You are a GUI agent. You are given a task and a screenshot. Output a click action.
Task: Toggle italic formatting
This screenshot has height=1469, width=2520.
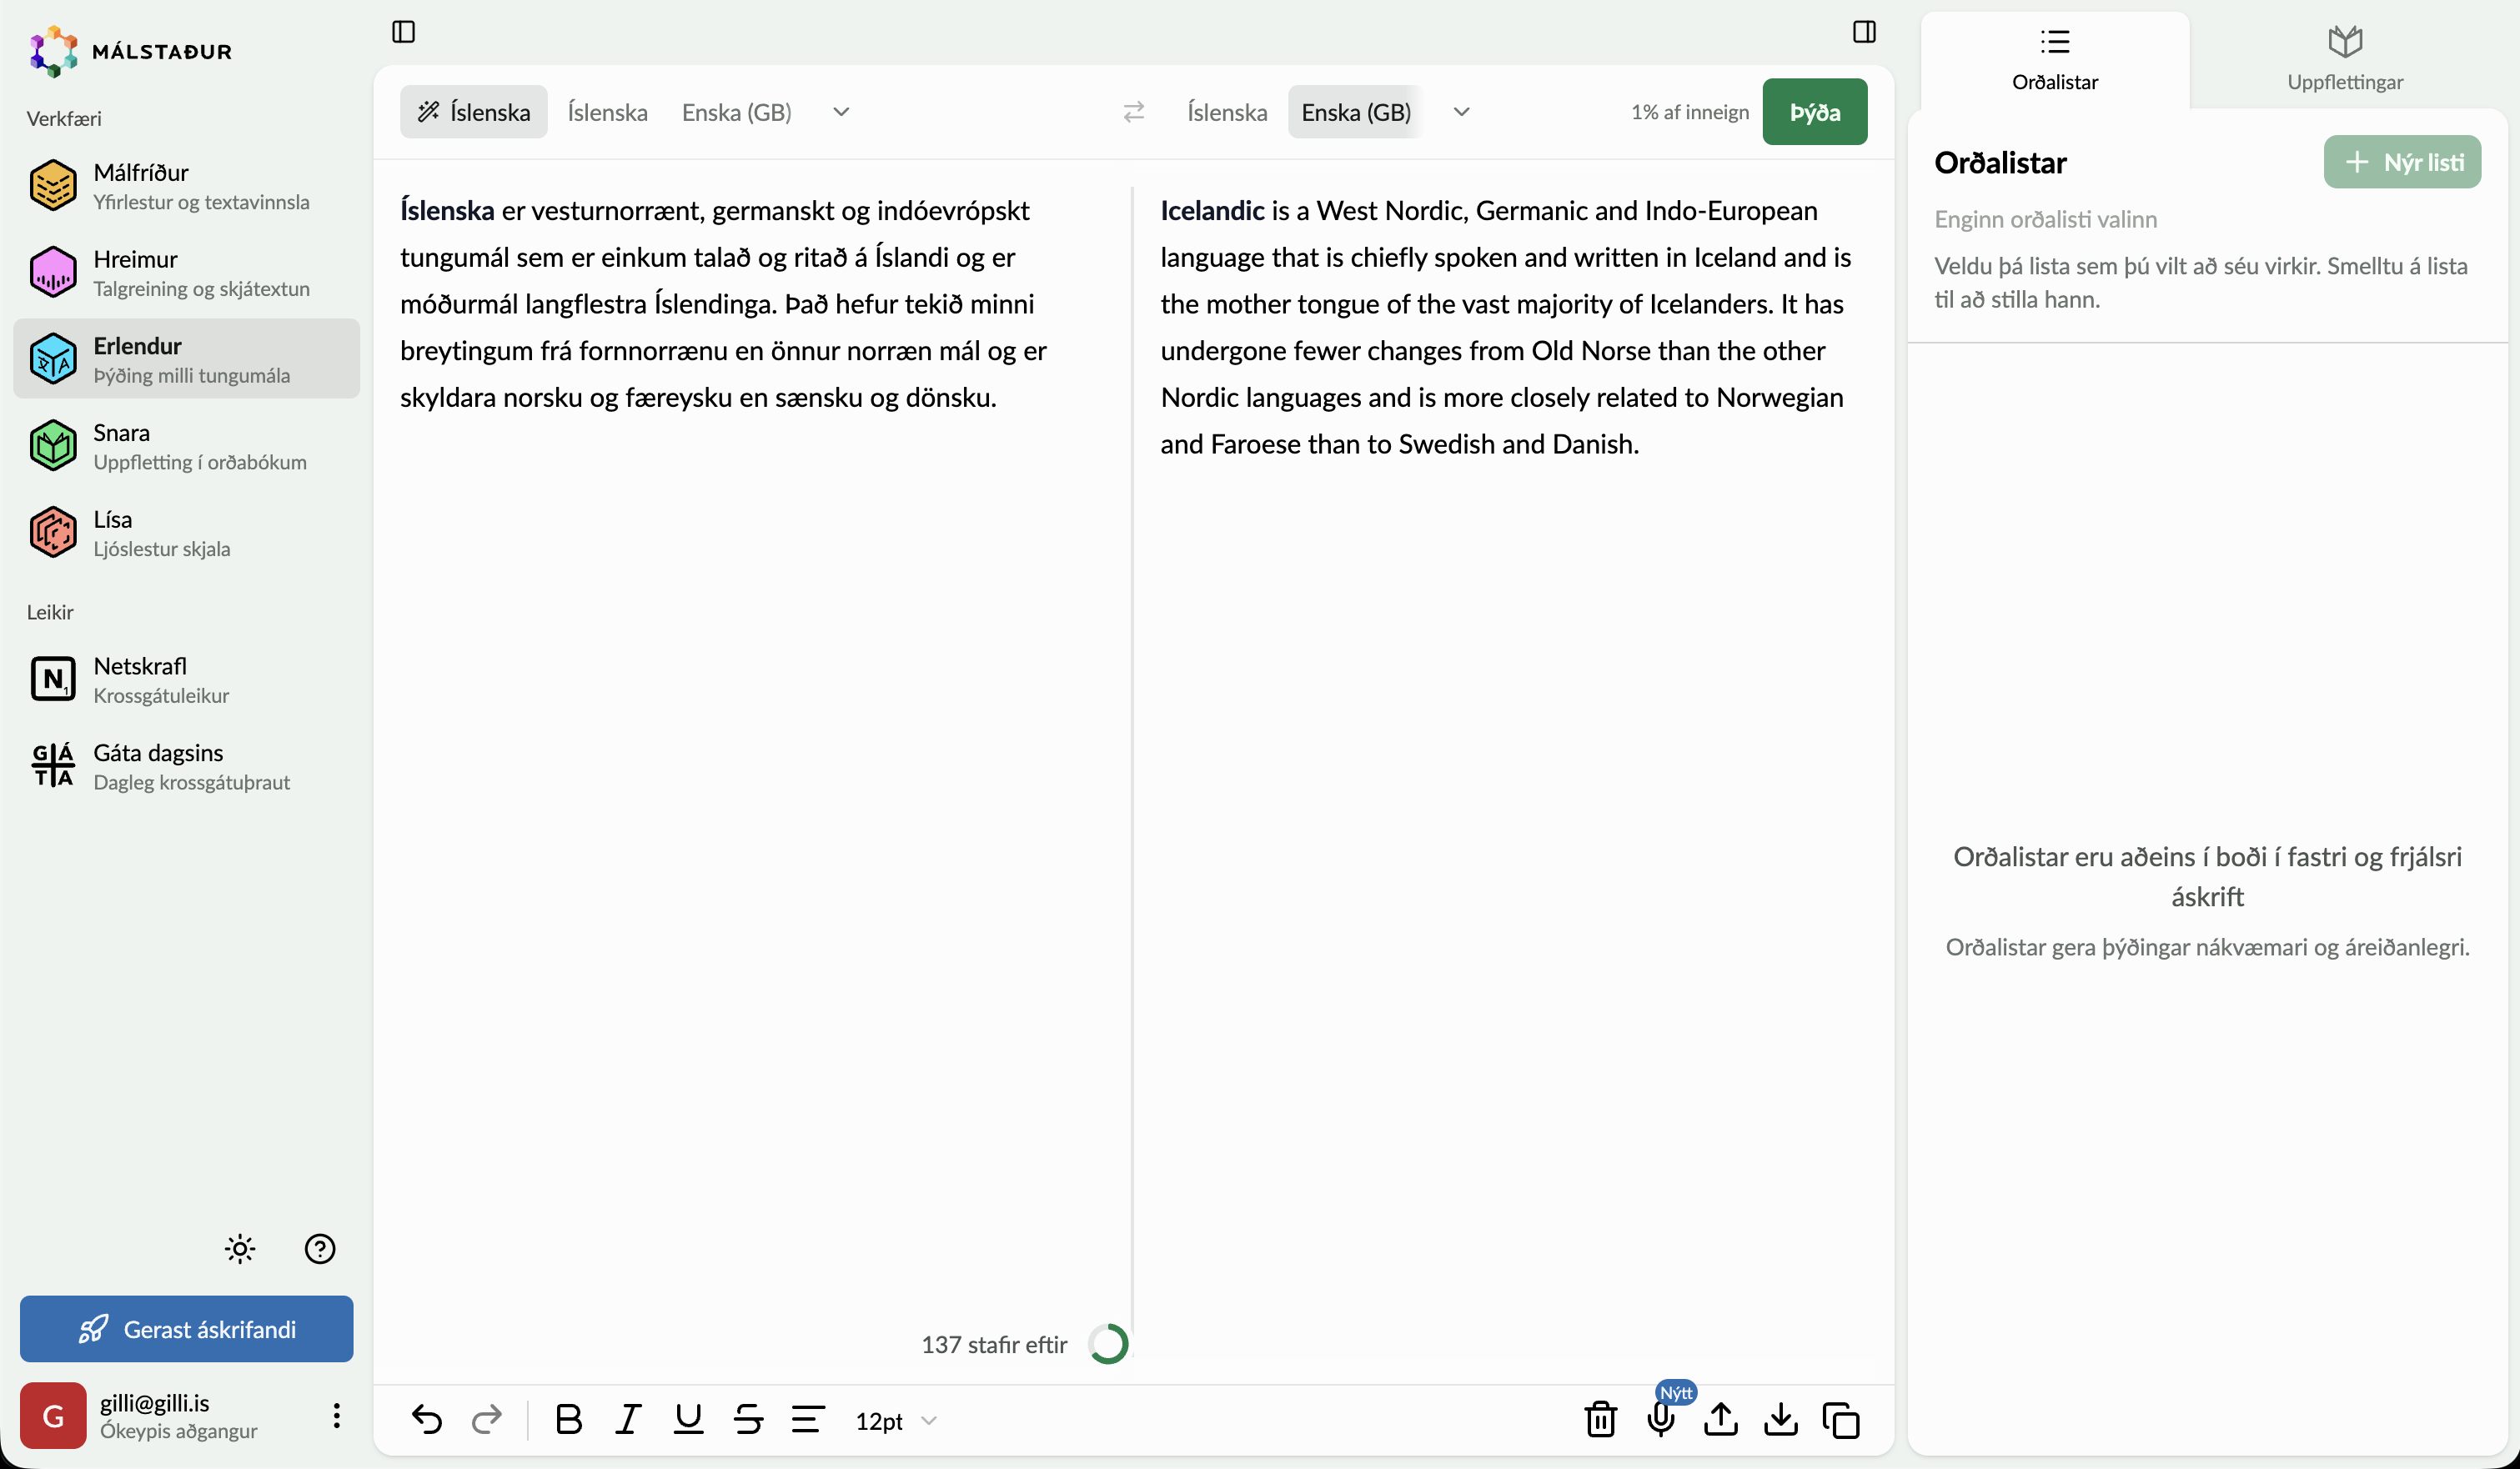coord(628,1419)
